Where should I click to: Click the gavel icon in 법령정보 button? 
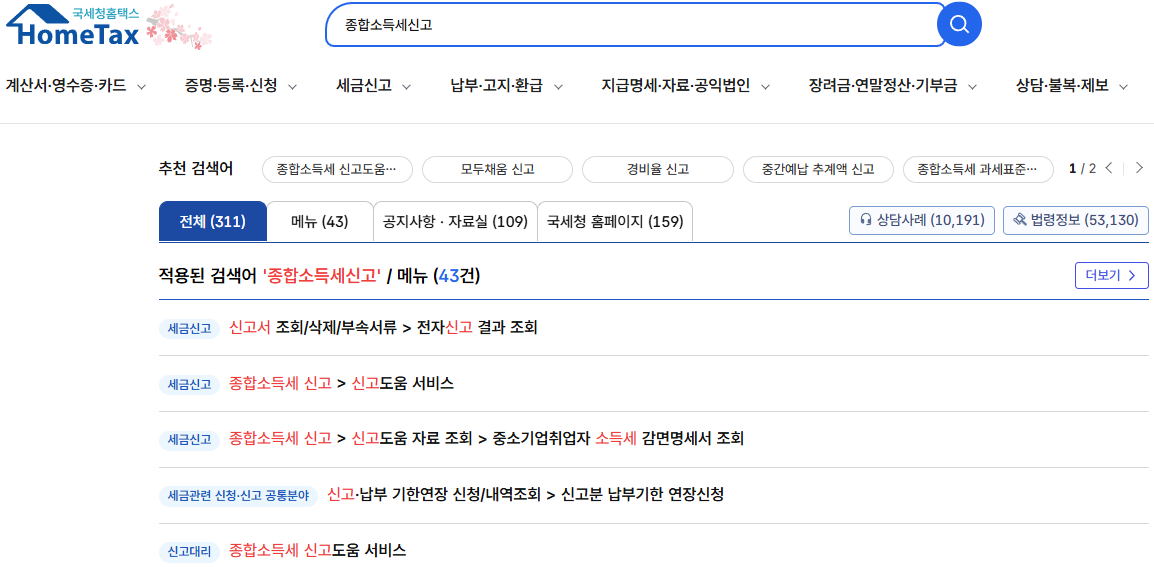pyautogui.click(x=1019, y=219)
